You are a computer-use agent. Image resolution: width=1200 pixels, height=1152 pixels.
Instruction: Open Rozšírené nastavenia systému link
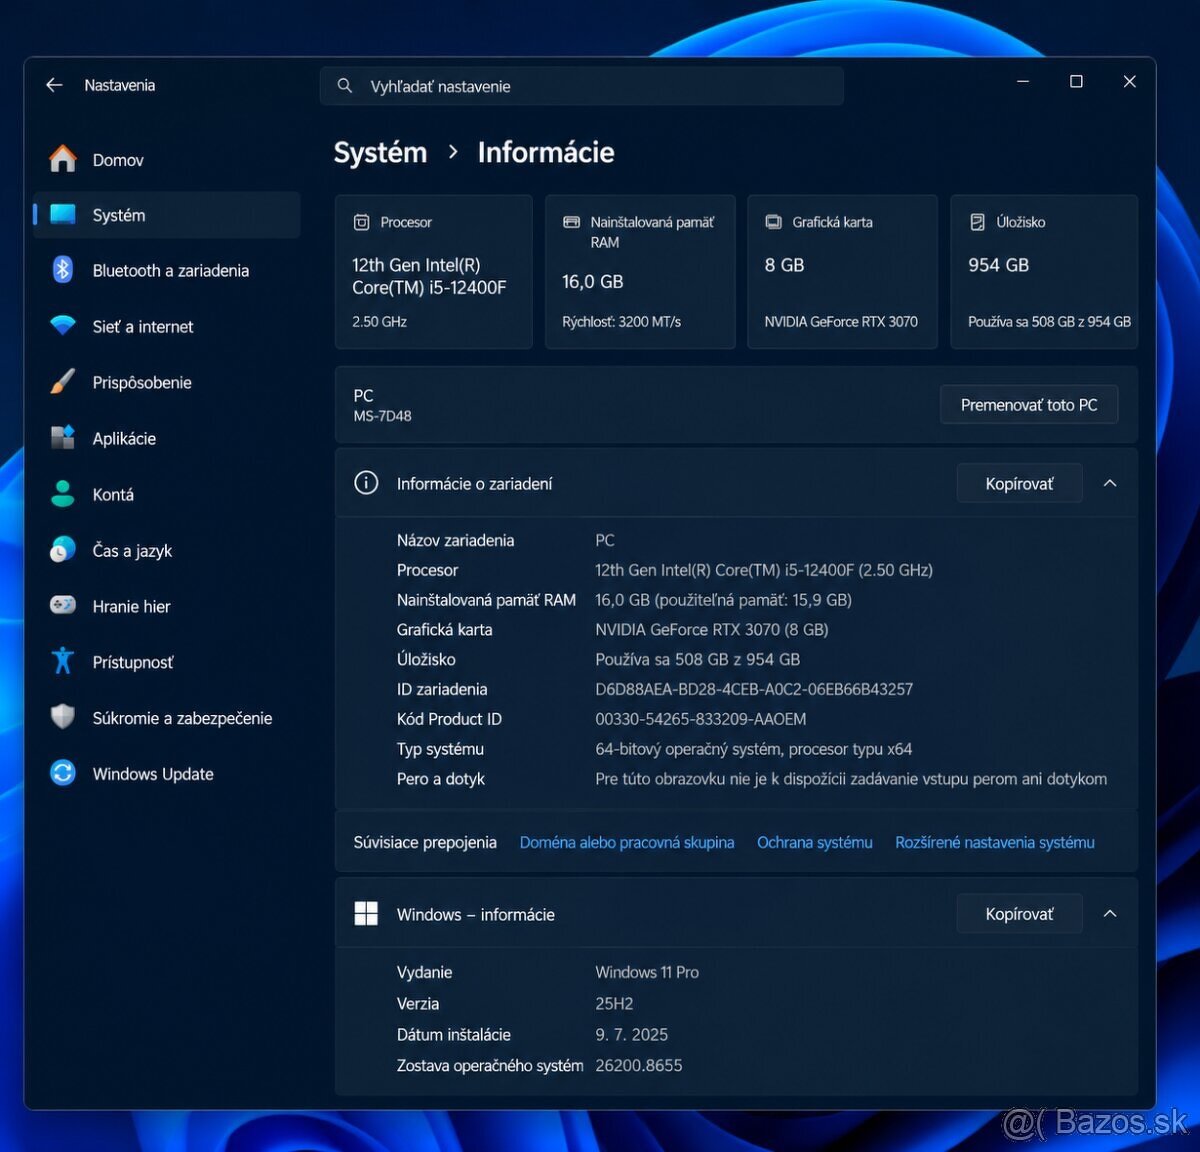pos(995,842)
